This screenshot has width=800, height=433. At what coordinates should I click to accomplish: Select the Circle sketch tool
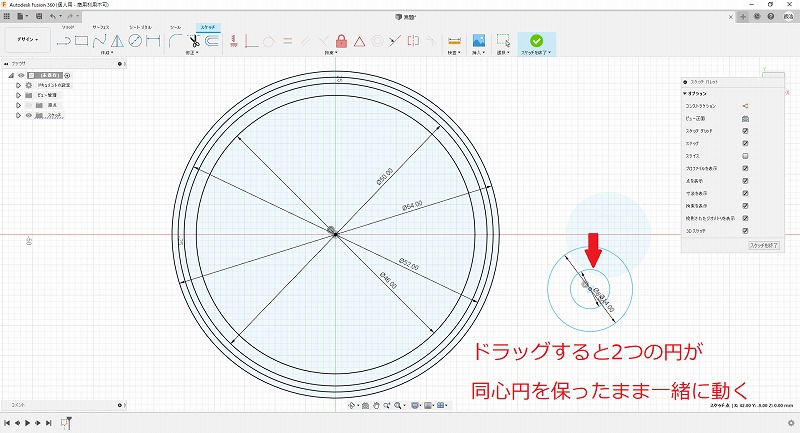pos(135,41)
